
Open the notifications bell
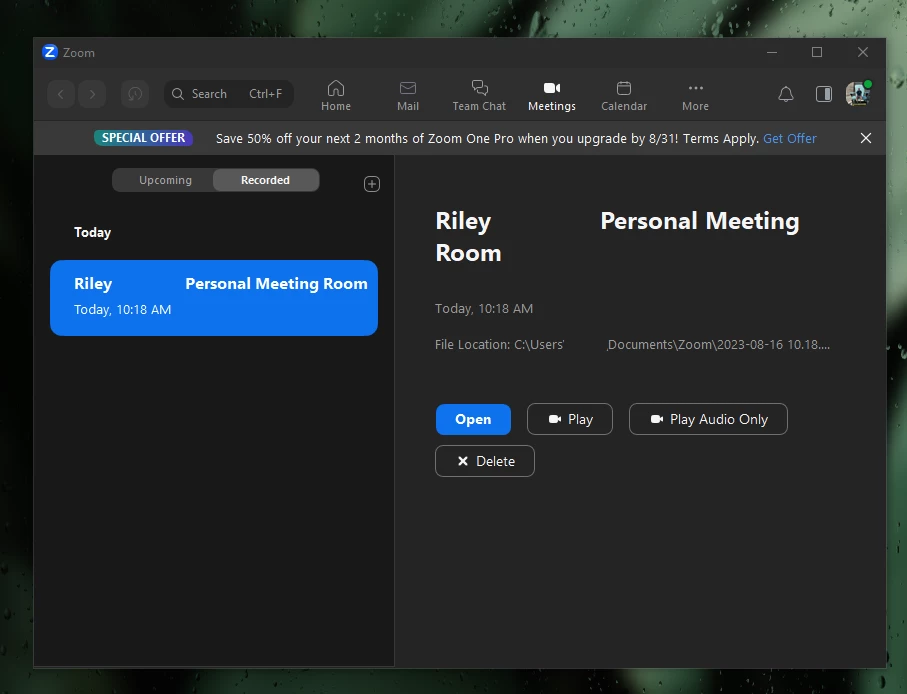(786, 94)
